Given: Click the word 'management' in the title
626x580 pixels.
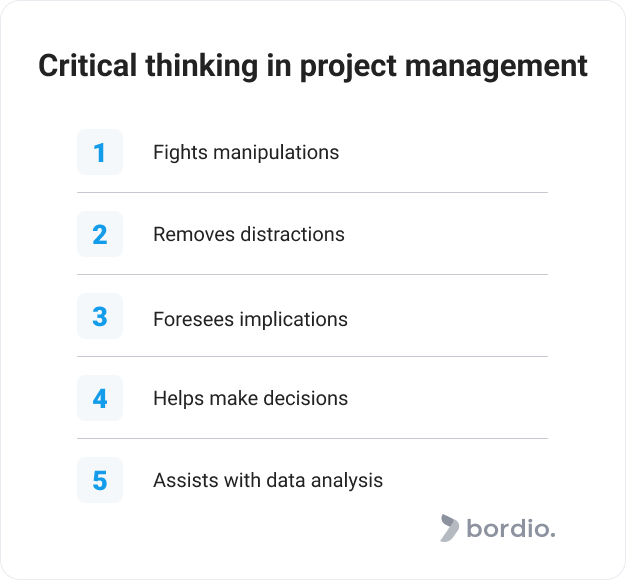Looking at the screenshot, I should (x=496, y=67).
